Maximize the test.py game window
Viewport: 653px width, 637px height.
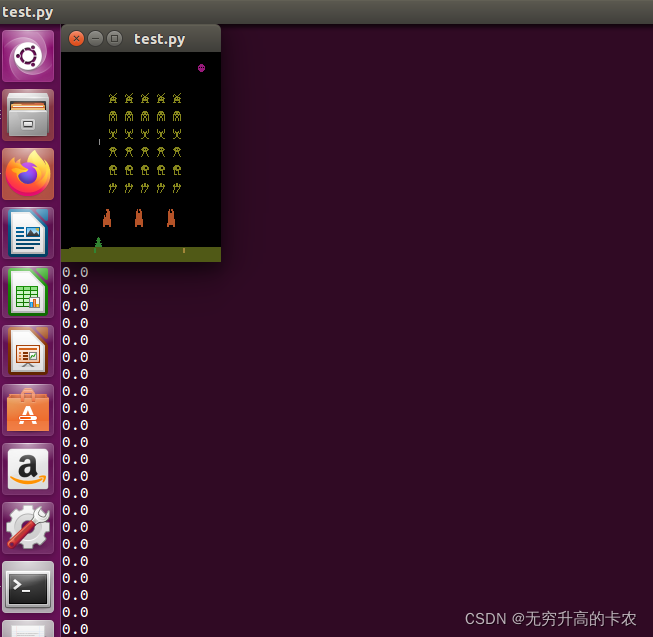click(x=115, y=39)
